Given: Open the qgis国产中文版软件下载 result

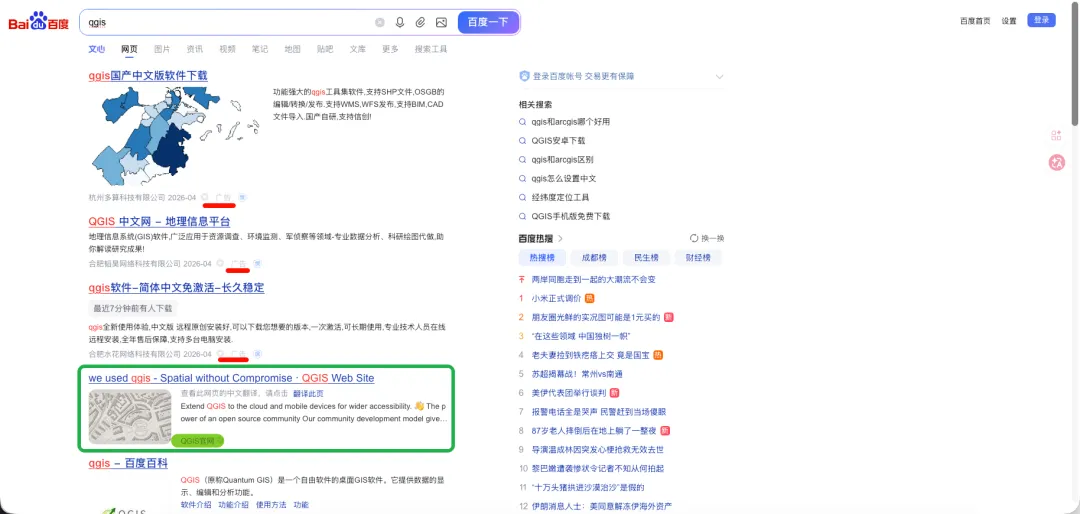Looking at the screenshot, I should coord(148,76).
